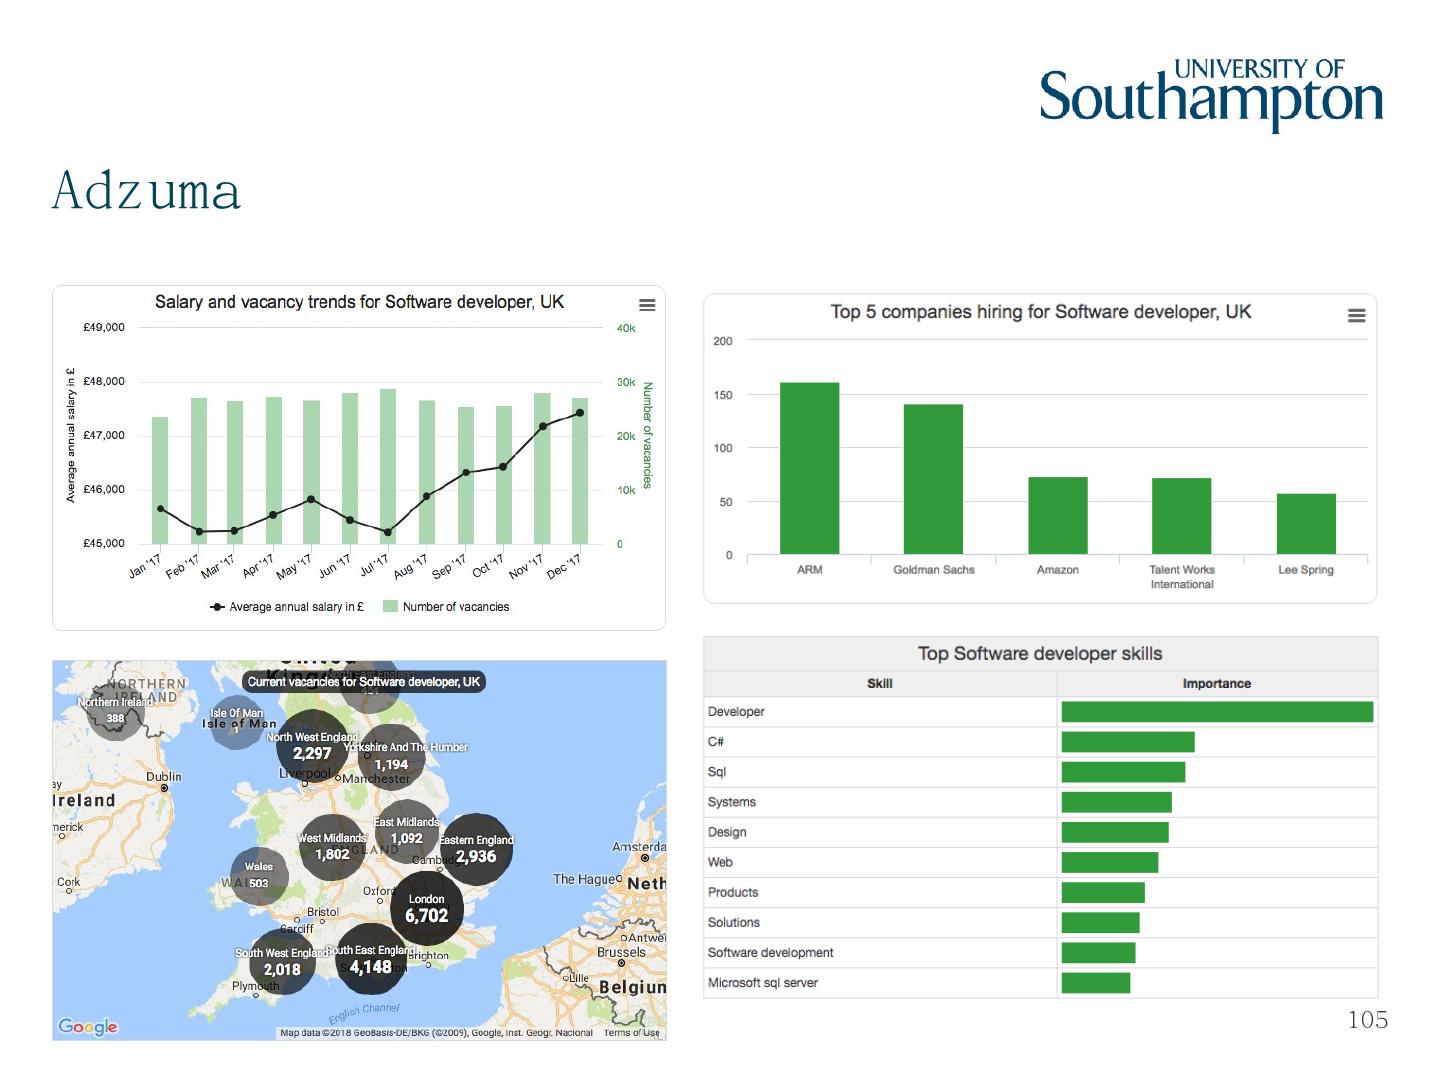Select the East Midlands 1,092 bubble
Image resolution: width=1440 pixels, height=1080 pixels.
[x=406, y=832]
